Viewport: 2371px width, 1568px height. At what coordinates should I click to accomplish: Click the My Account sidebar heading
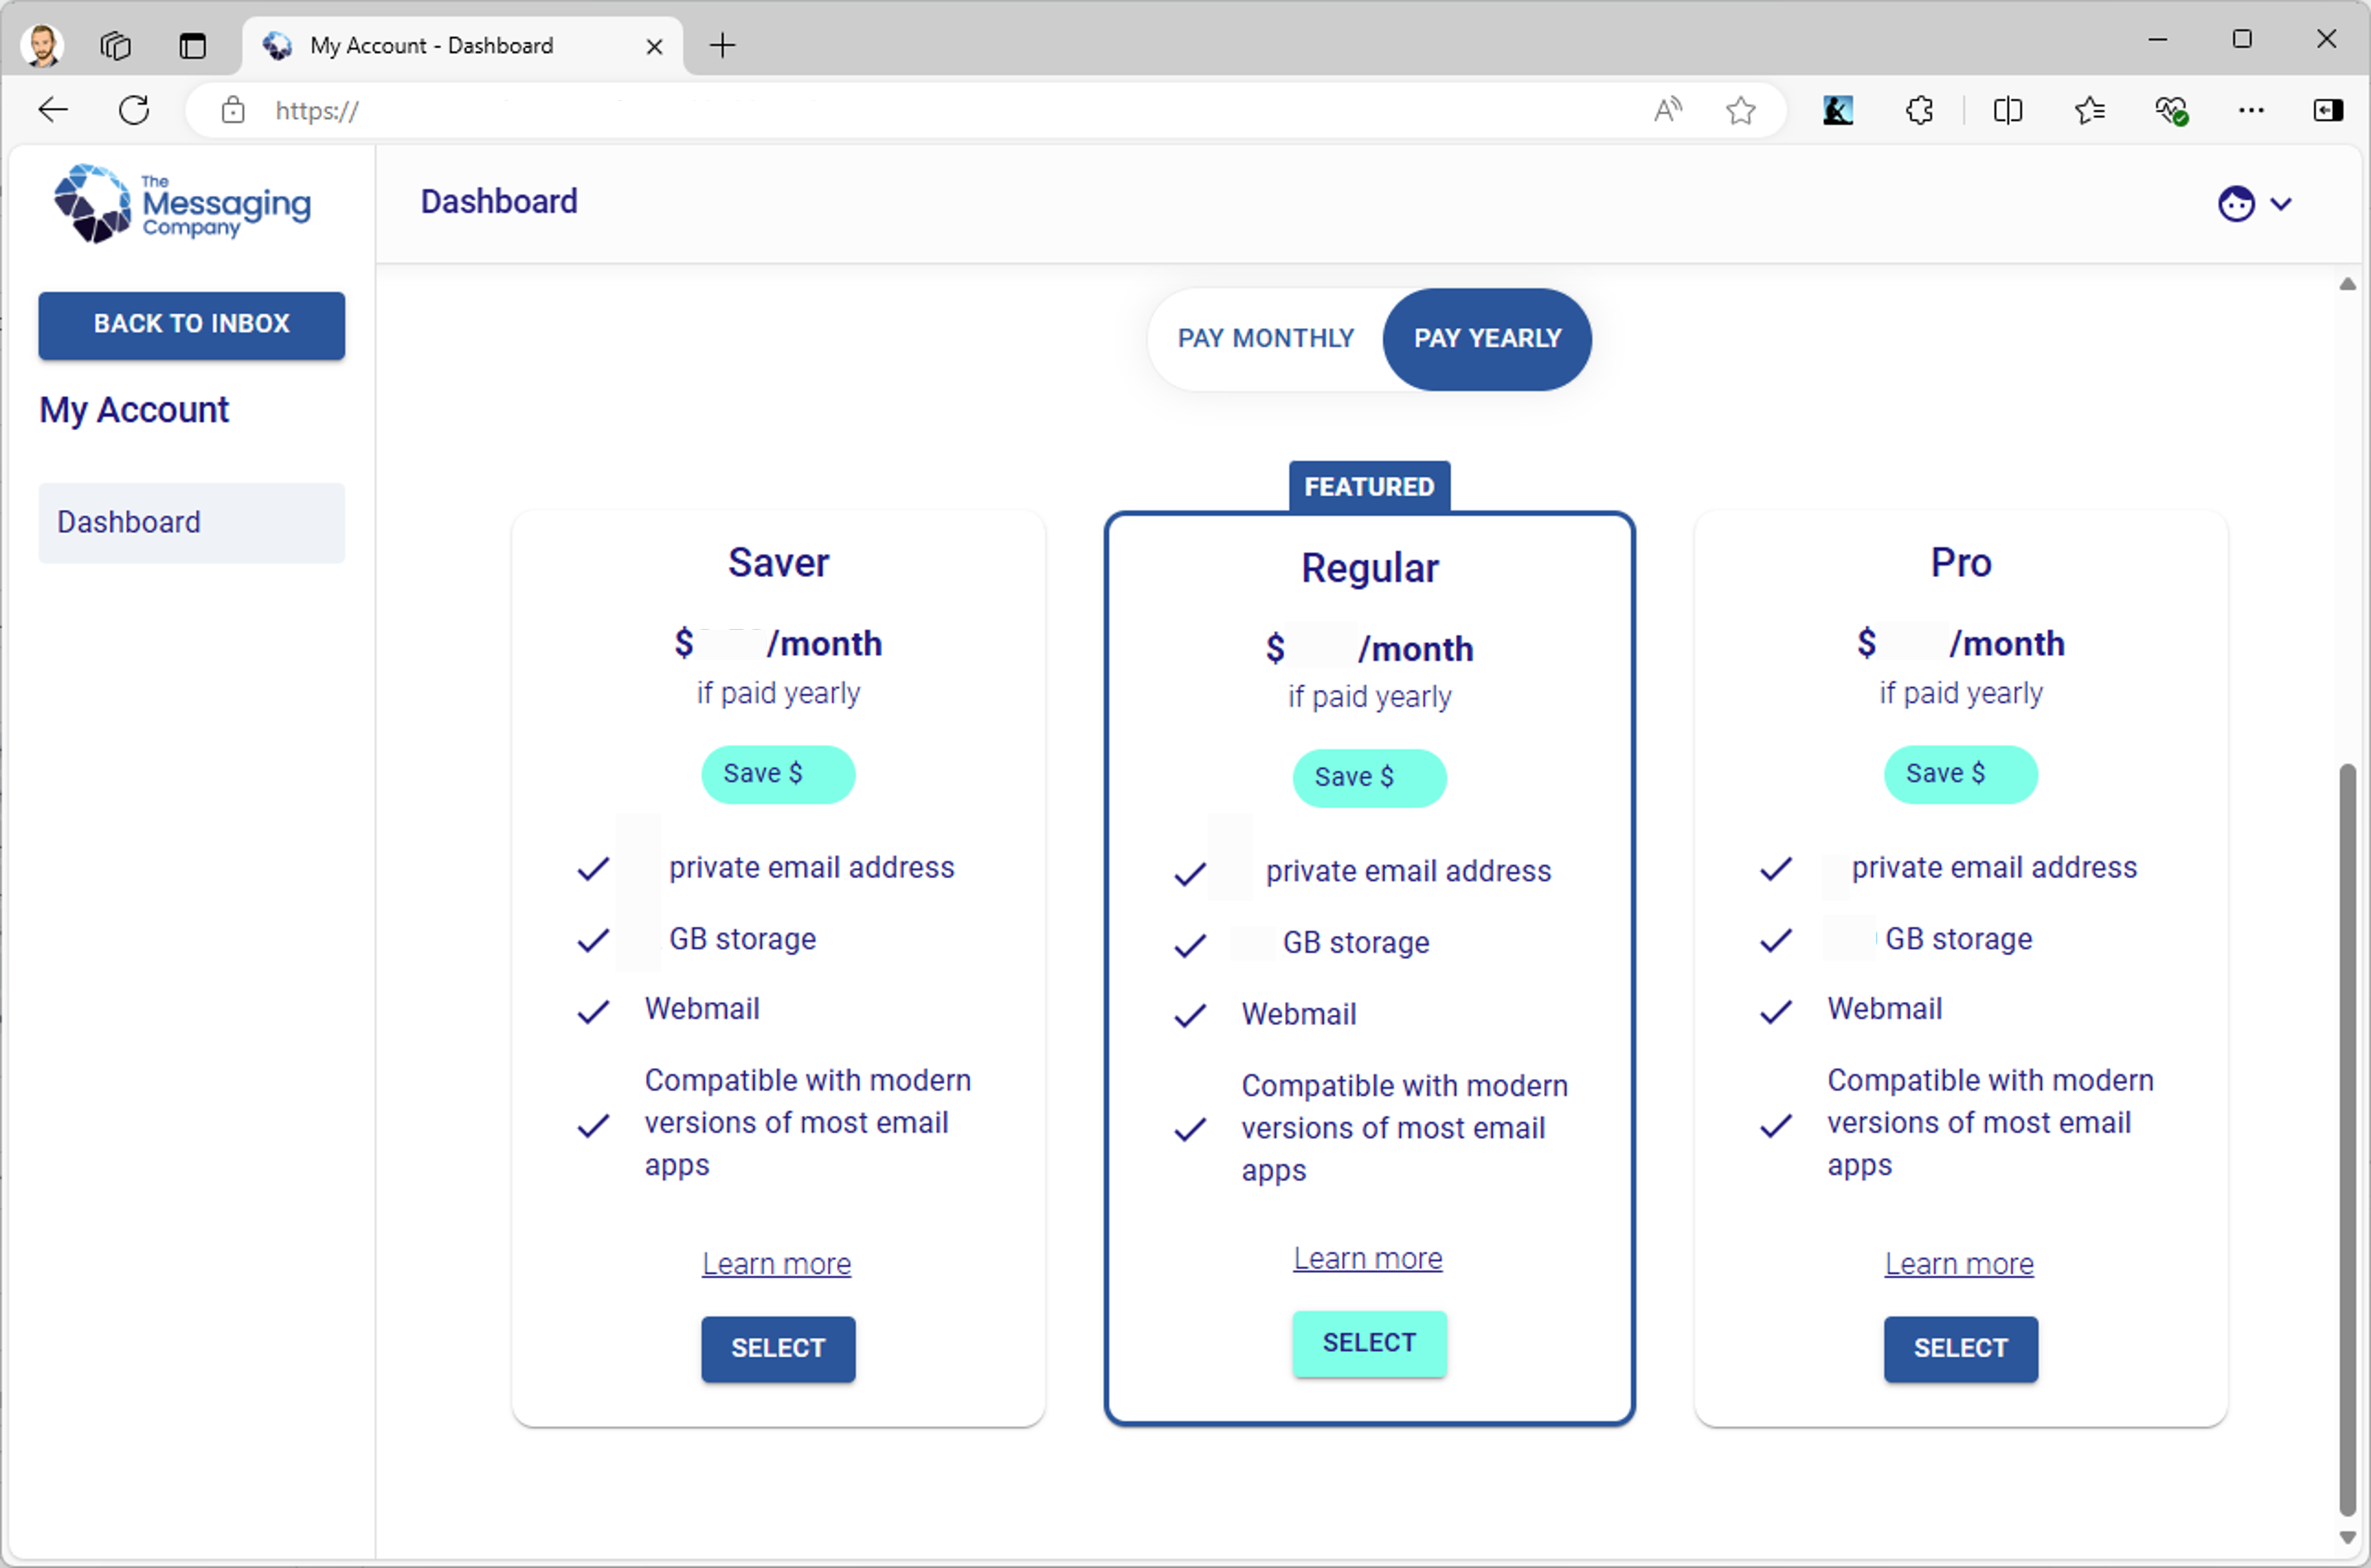(x=134, y=410)
